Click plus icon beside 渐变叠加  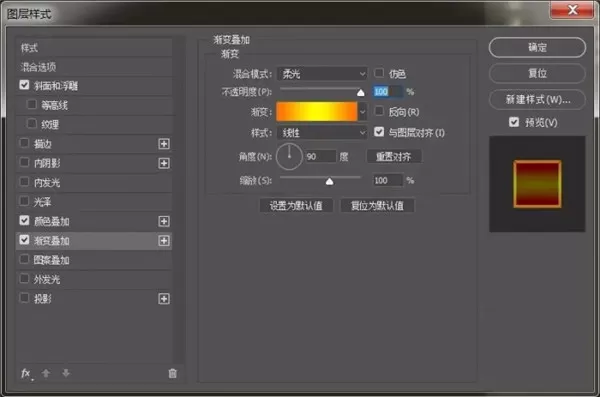(164, 241)
